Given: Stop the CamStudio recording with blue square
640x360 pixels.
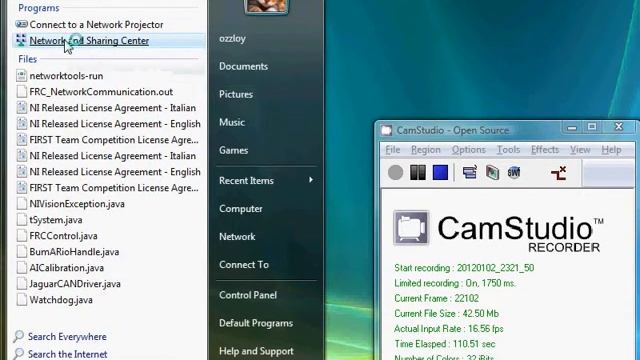Looking at the screenshot, I should (x=440, y=172).
